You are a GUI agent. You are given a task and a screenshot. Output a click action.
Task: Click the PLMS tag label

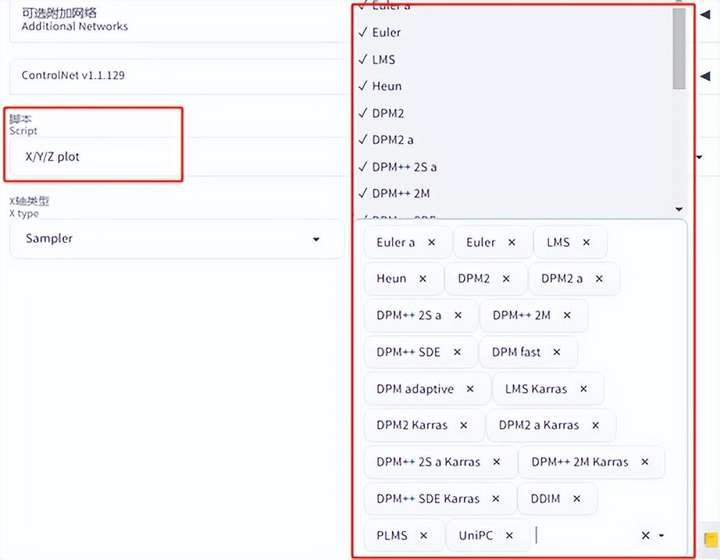pos(392,535)
